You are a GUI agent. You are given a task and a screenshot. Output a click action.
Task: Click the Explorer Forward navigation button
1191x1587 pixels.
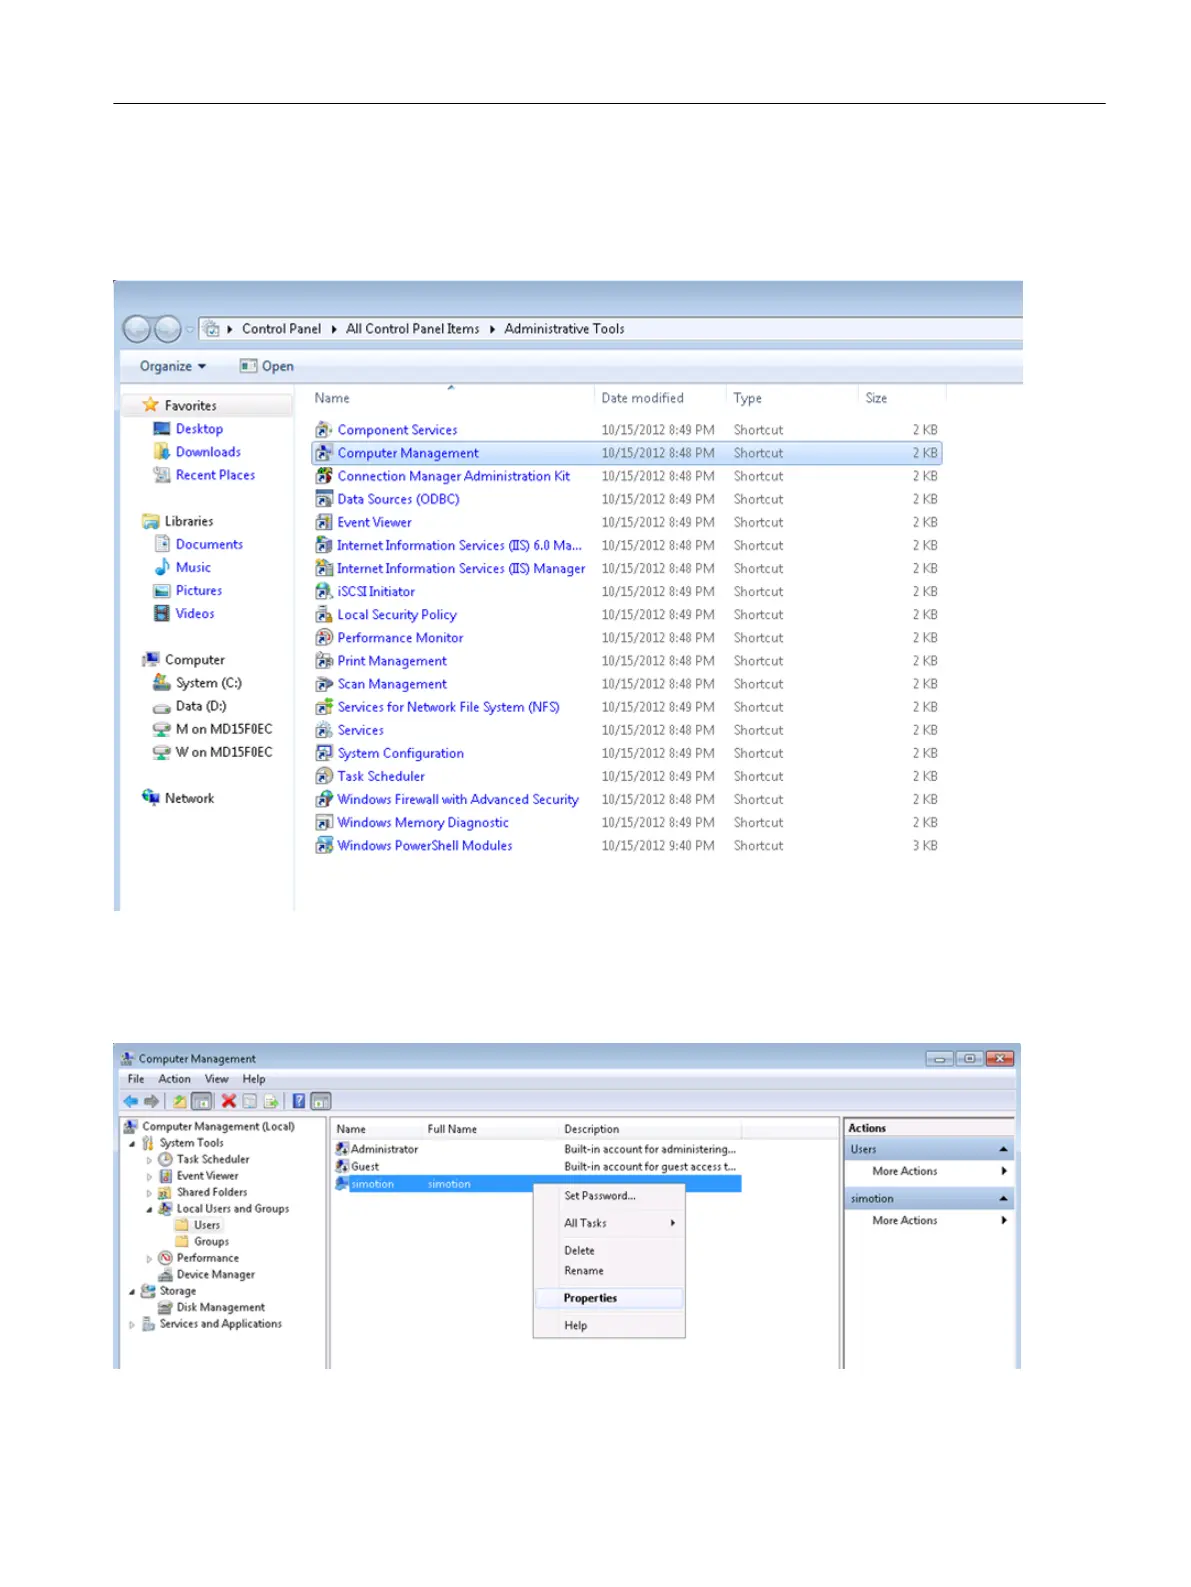tap(167, 328)
